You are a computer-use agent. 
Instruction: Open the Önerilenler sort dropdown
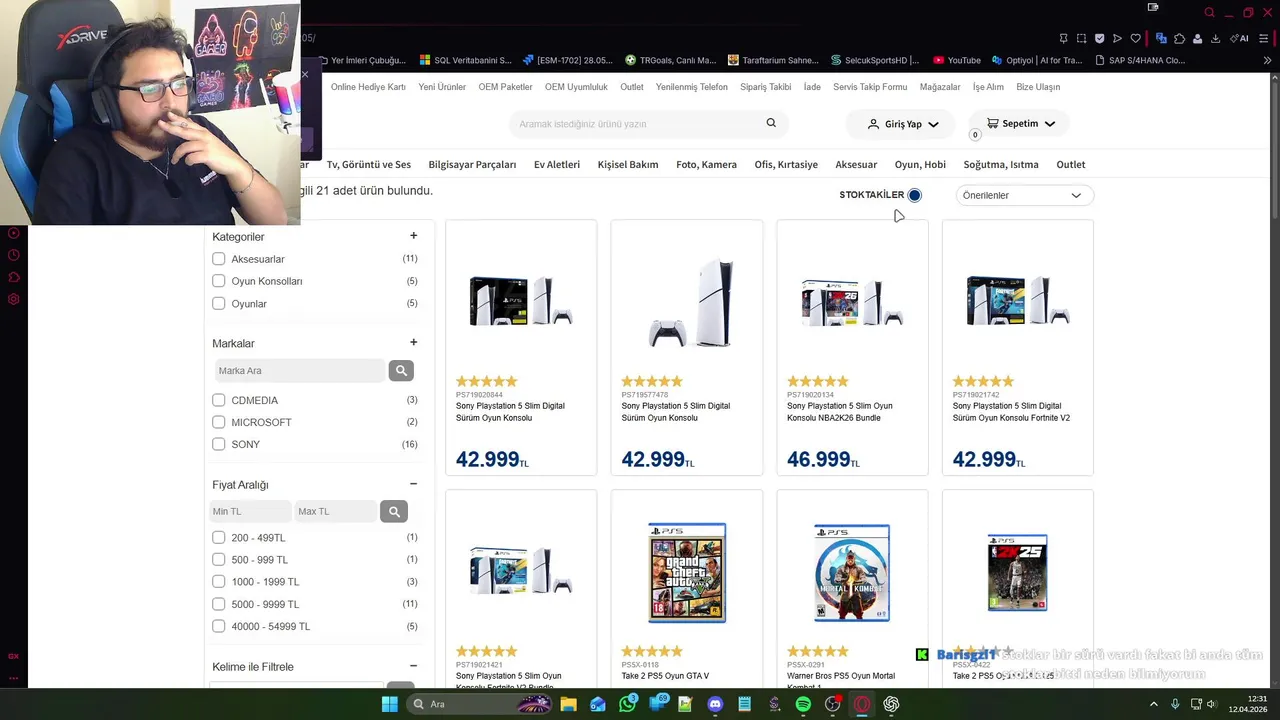(1024, 195)
